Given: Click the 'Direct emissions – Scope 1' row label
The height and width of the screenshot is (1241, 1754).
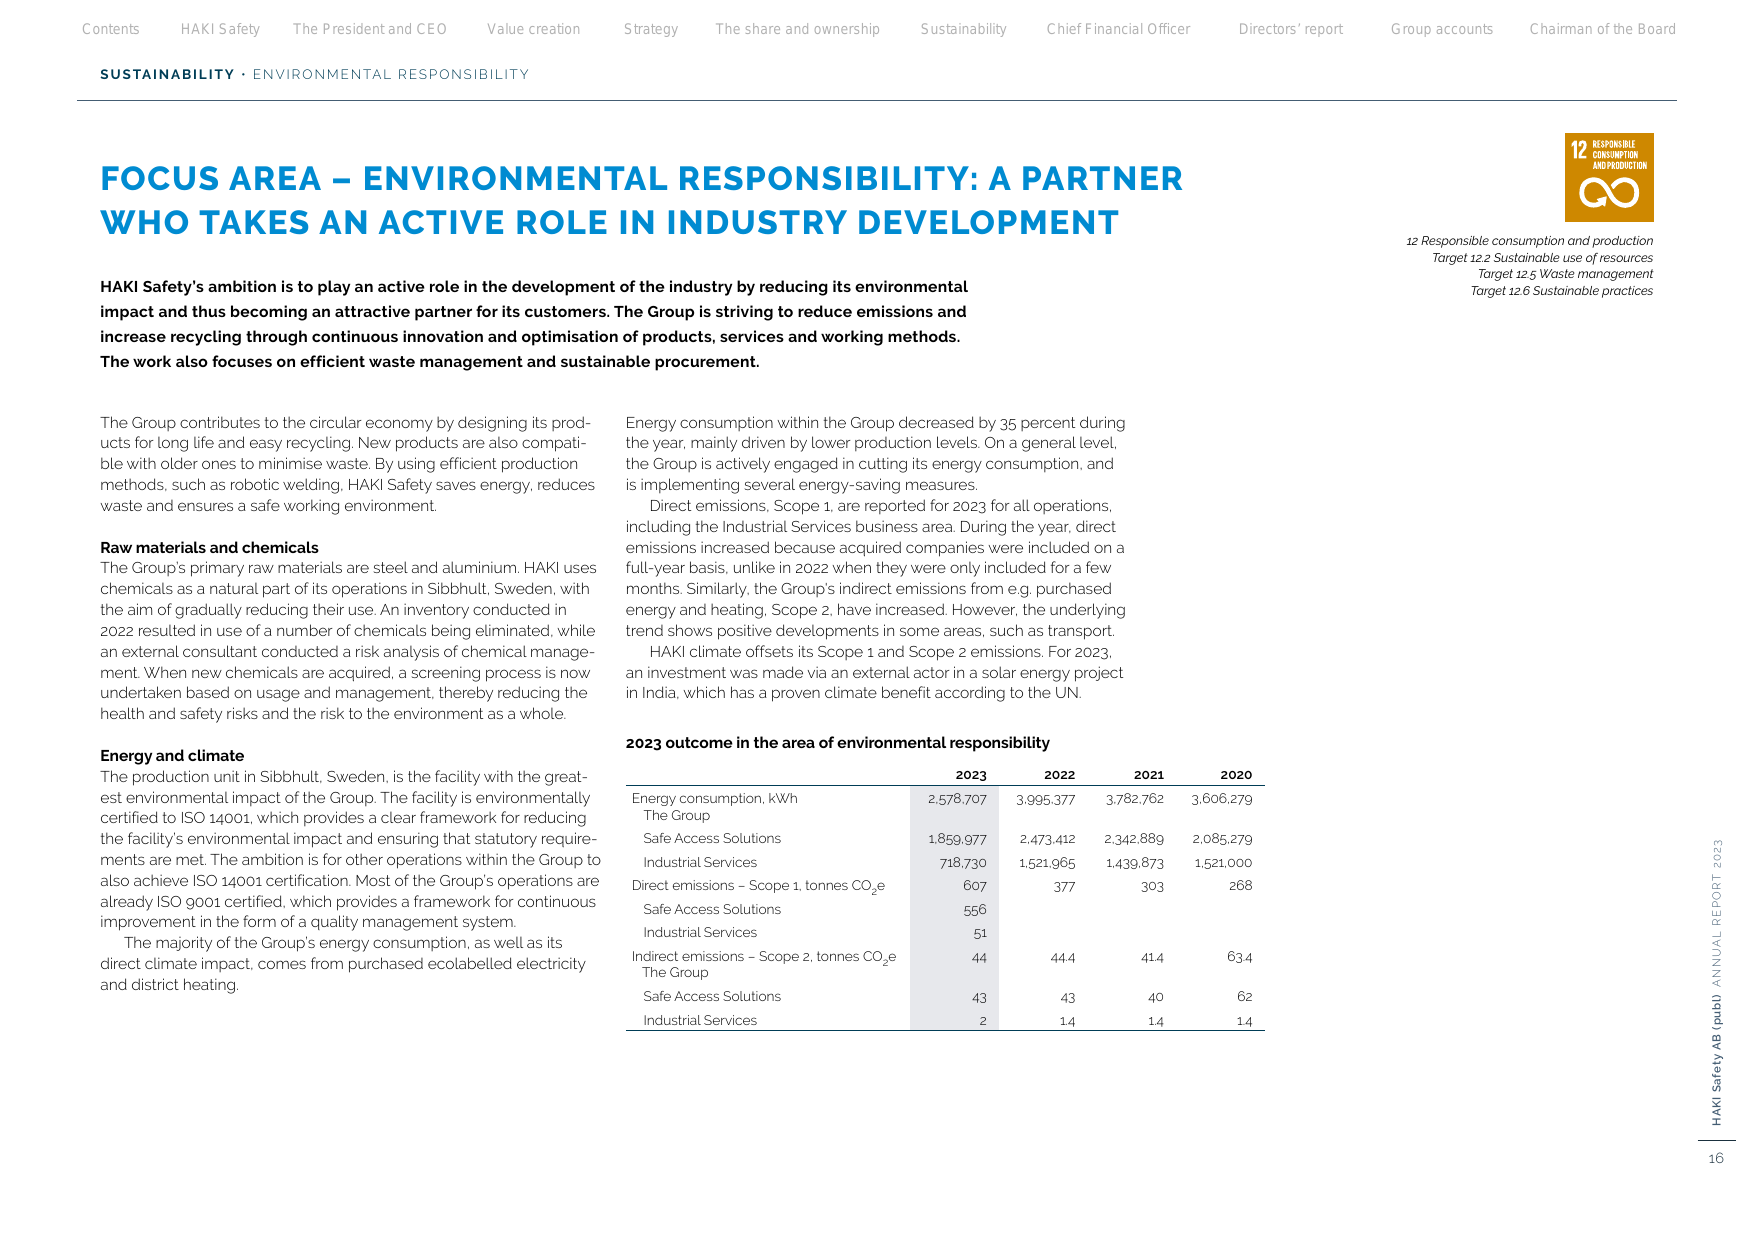Looking at the screenshot, I should 758,886.
